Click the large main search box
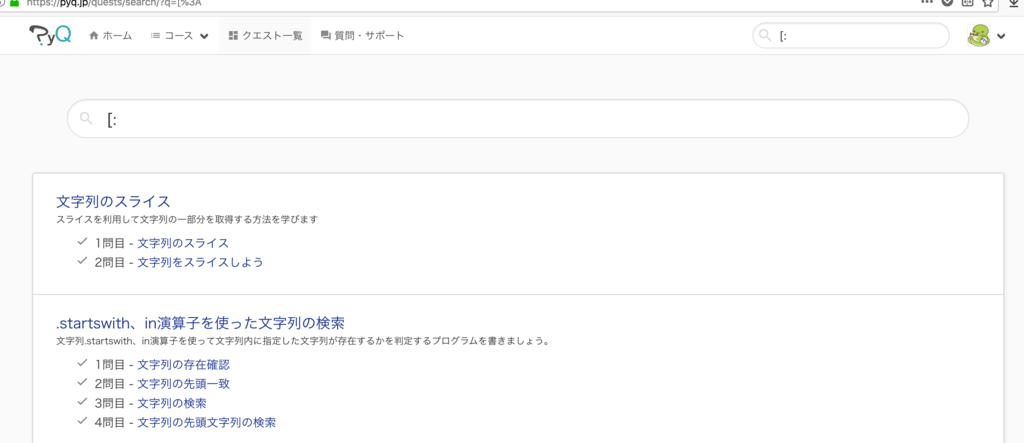The image size is (1024, 443). [518, 119]
